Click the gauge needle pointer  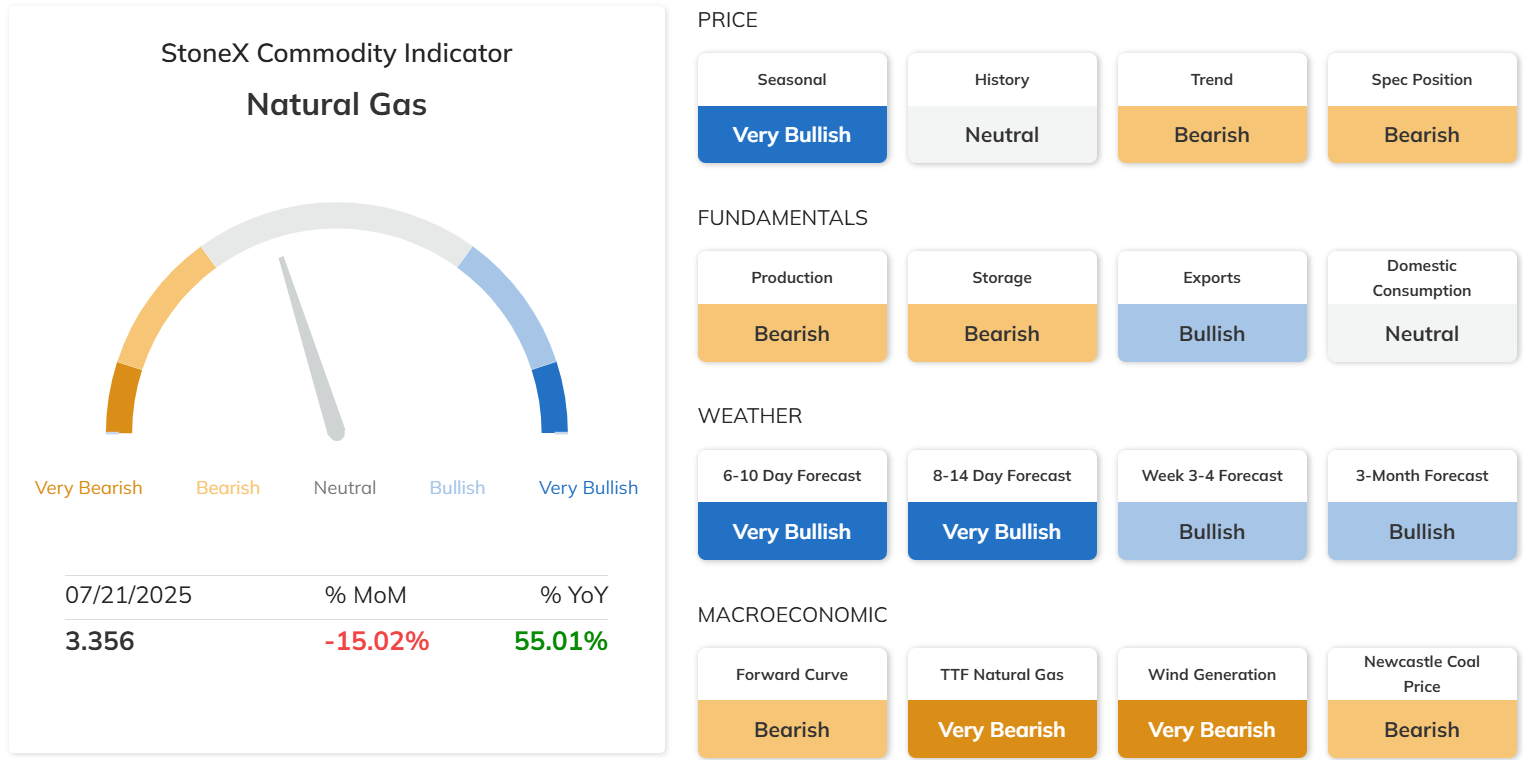[311, 348]
